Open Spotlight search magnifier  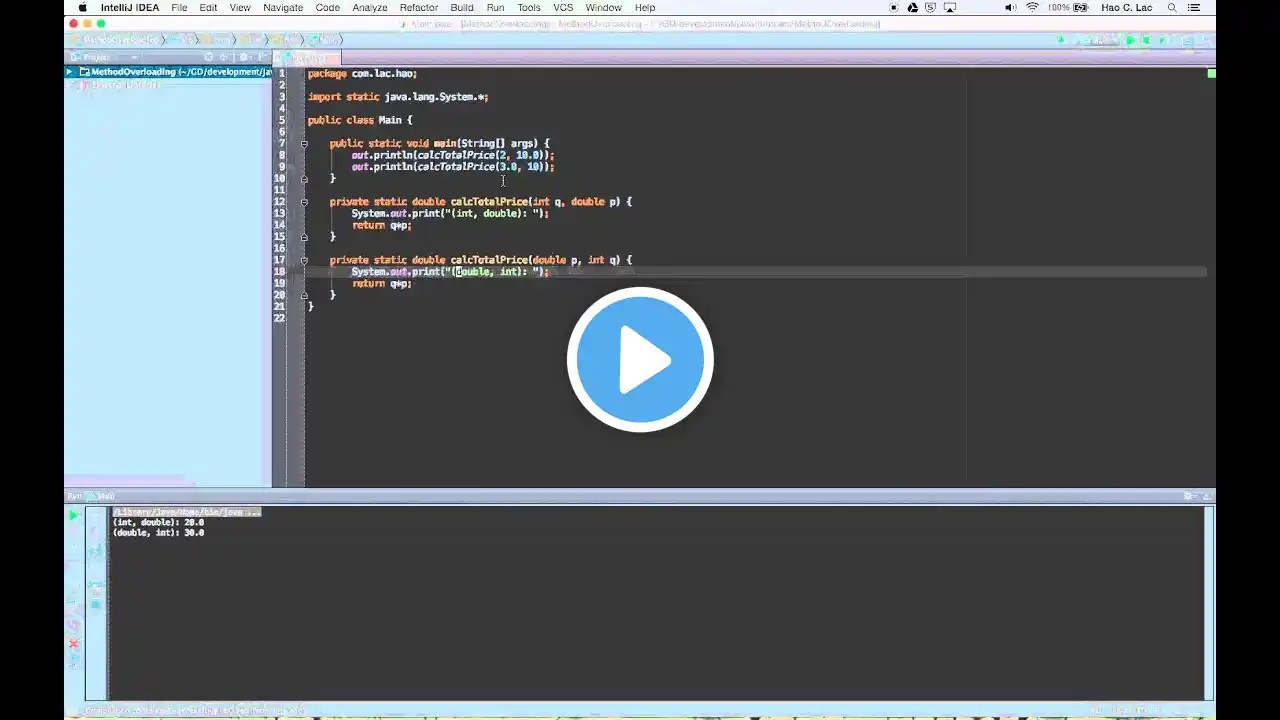pos(1172,8)
